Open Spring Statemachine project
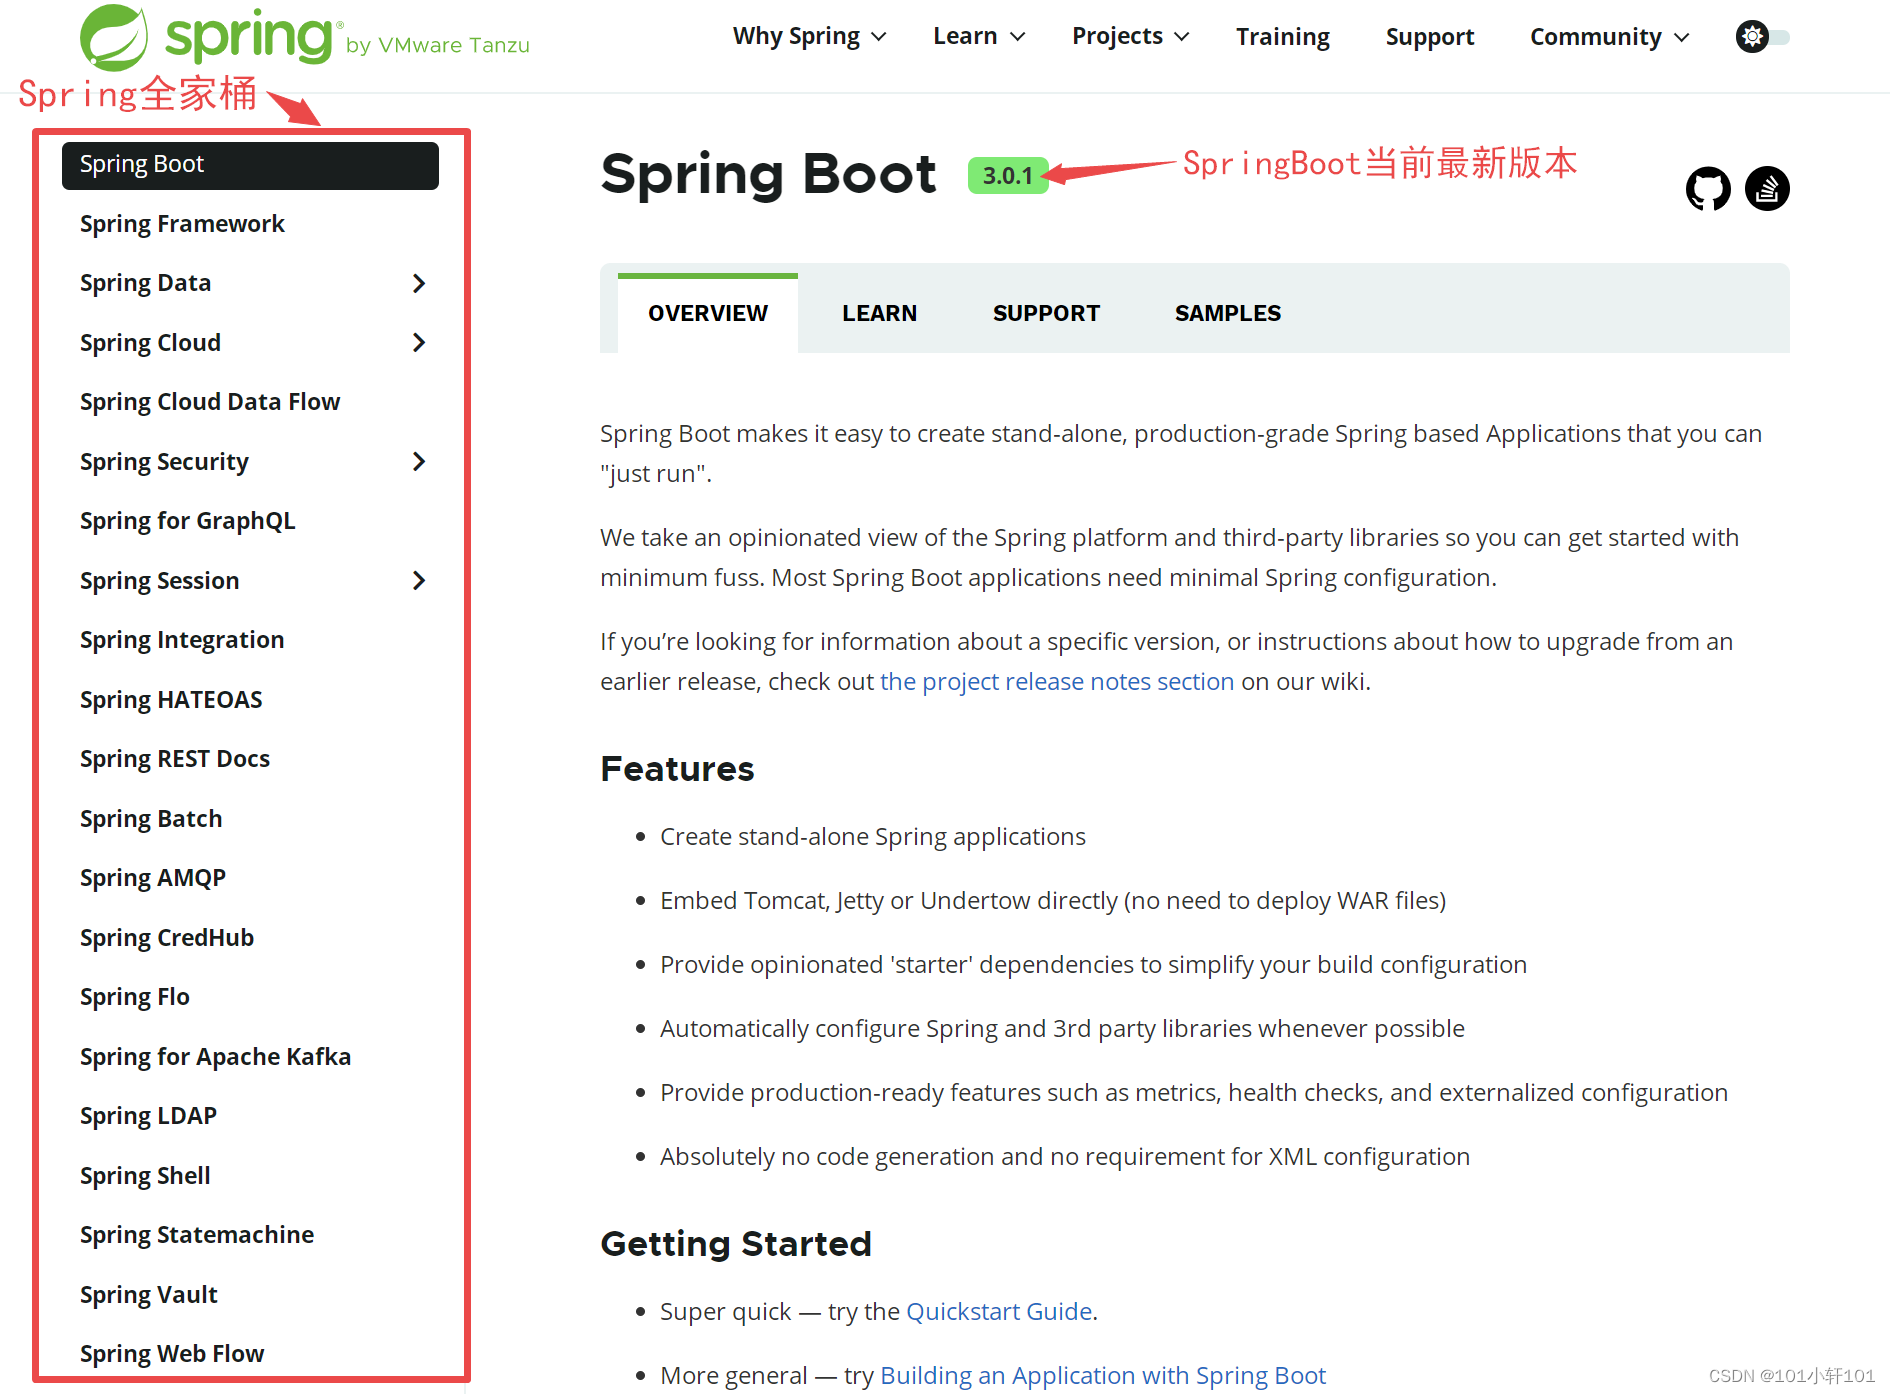 click(197, 1235)
